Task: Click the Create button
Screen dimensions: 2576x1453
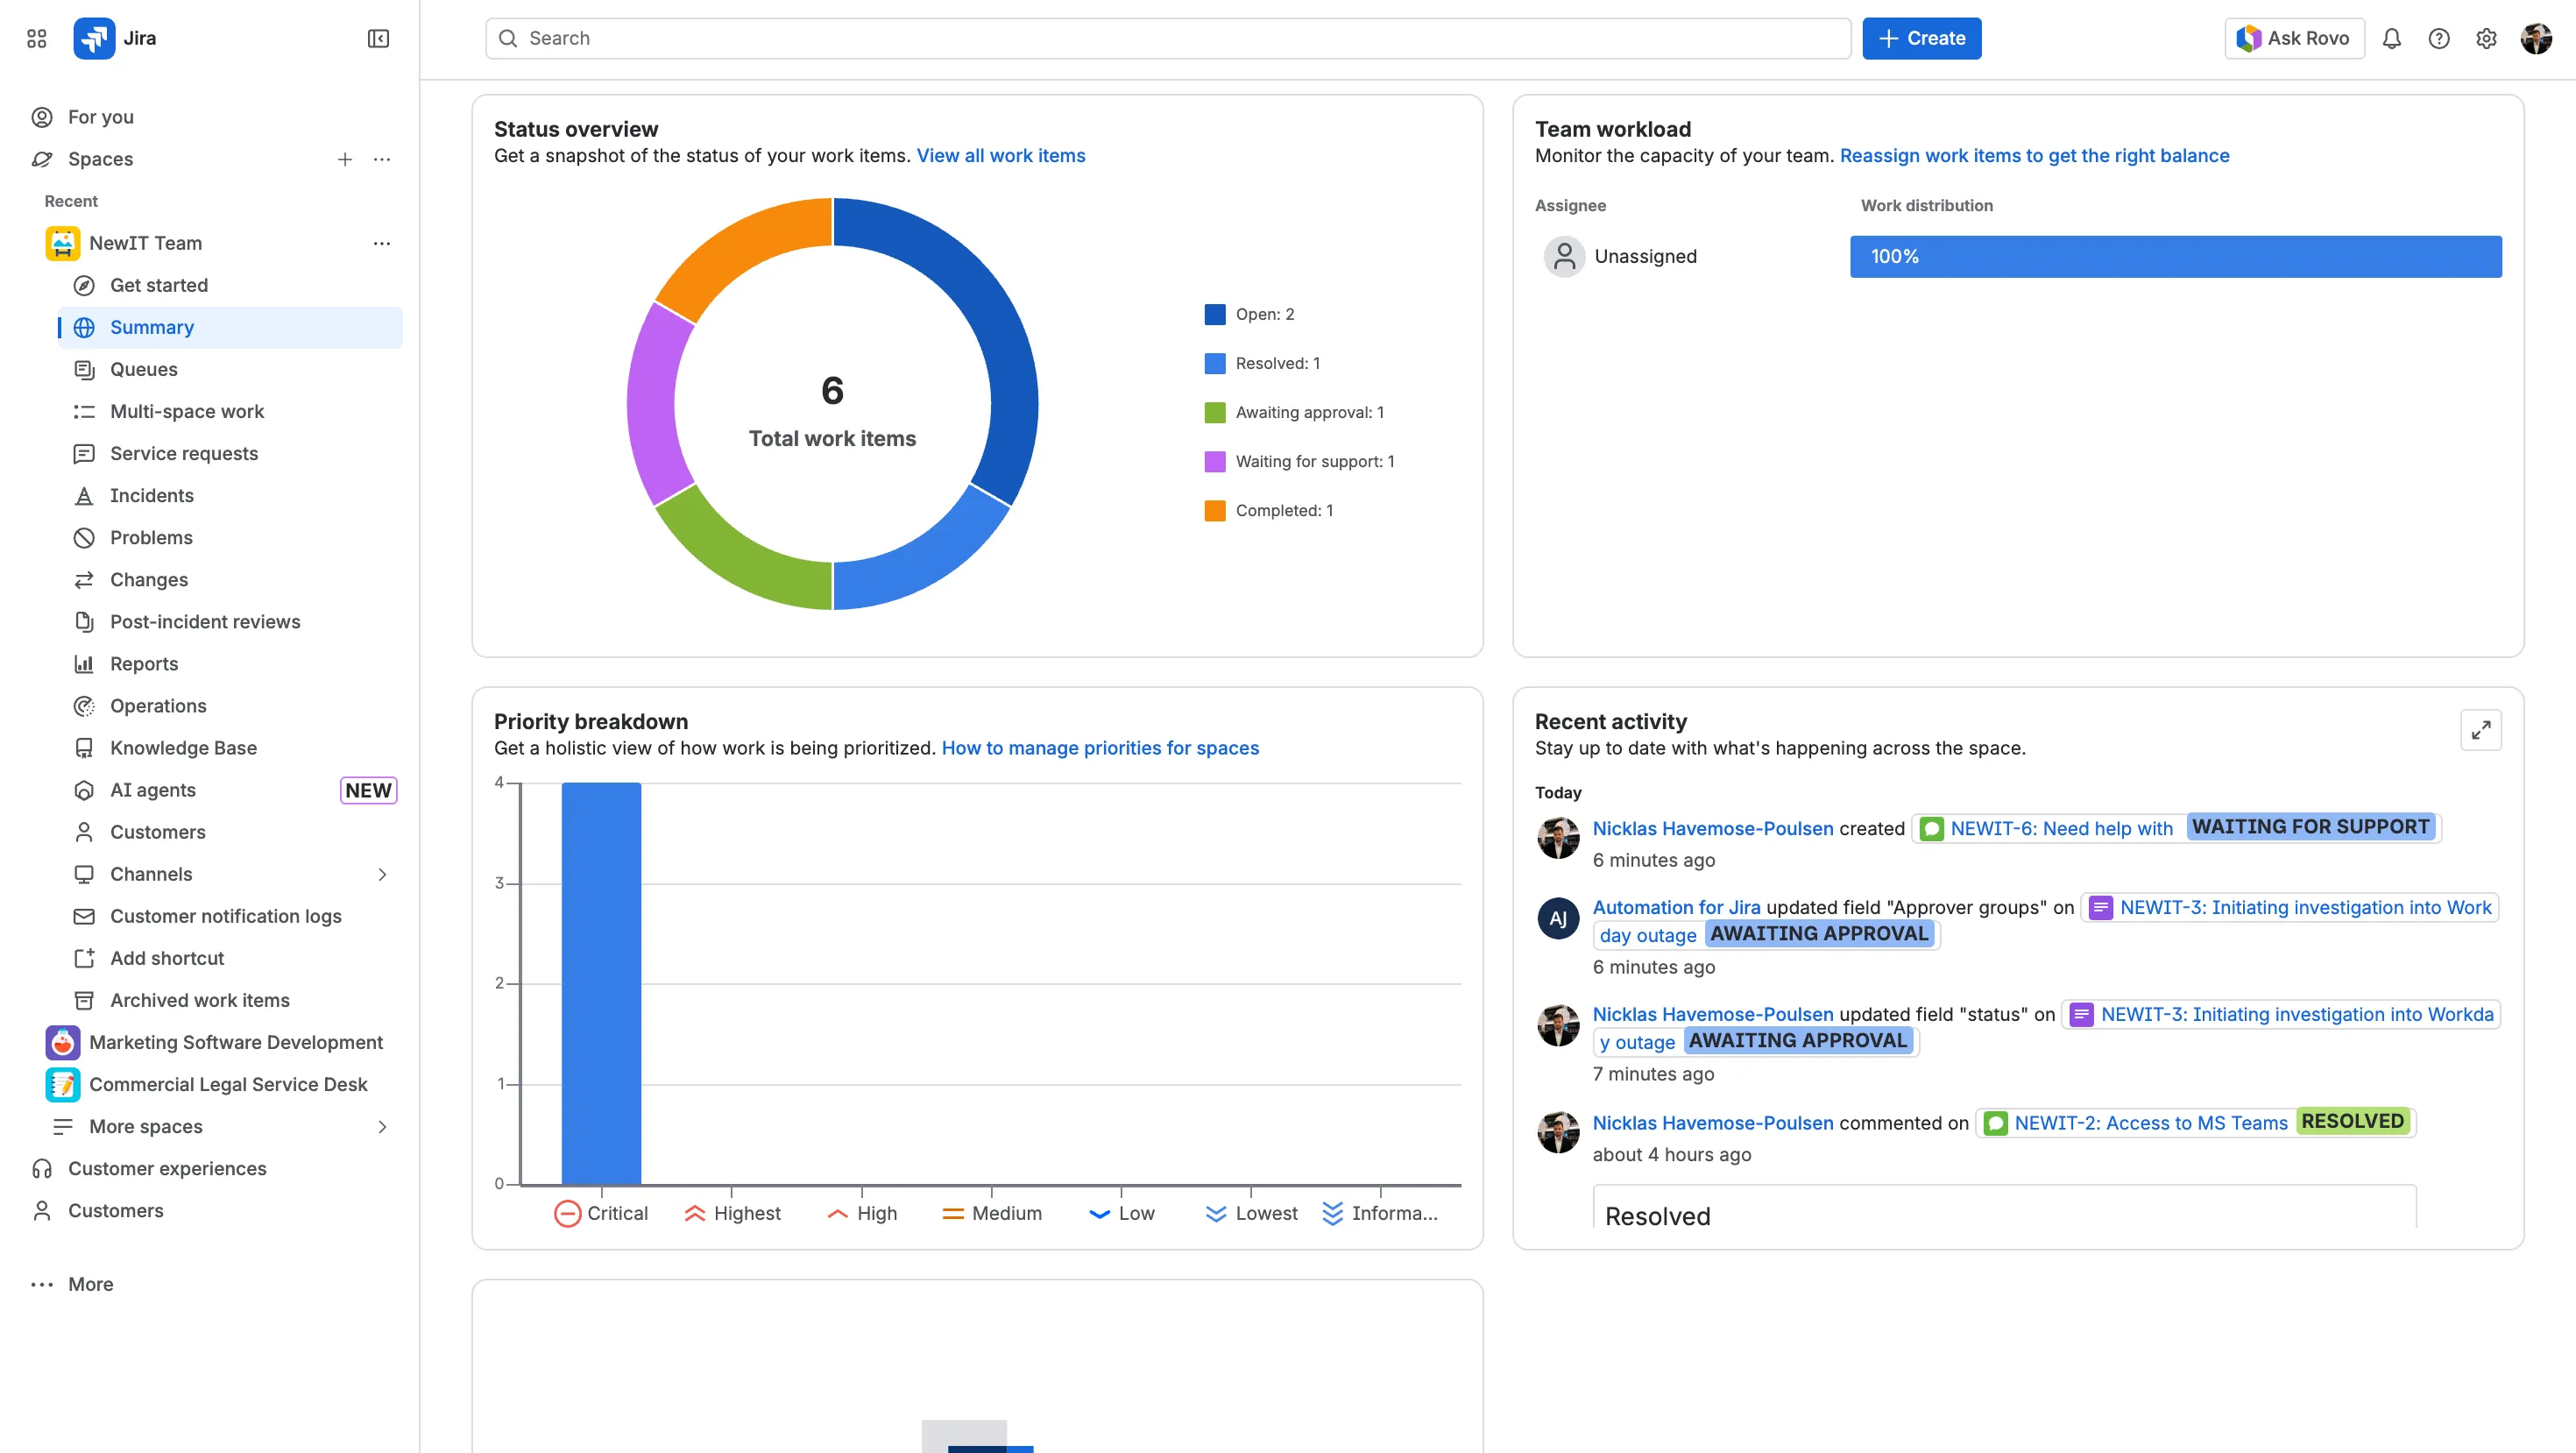Action: (x=1921, y=38)
